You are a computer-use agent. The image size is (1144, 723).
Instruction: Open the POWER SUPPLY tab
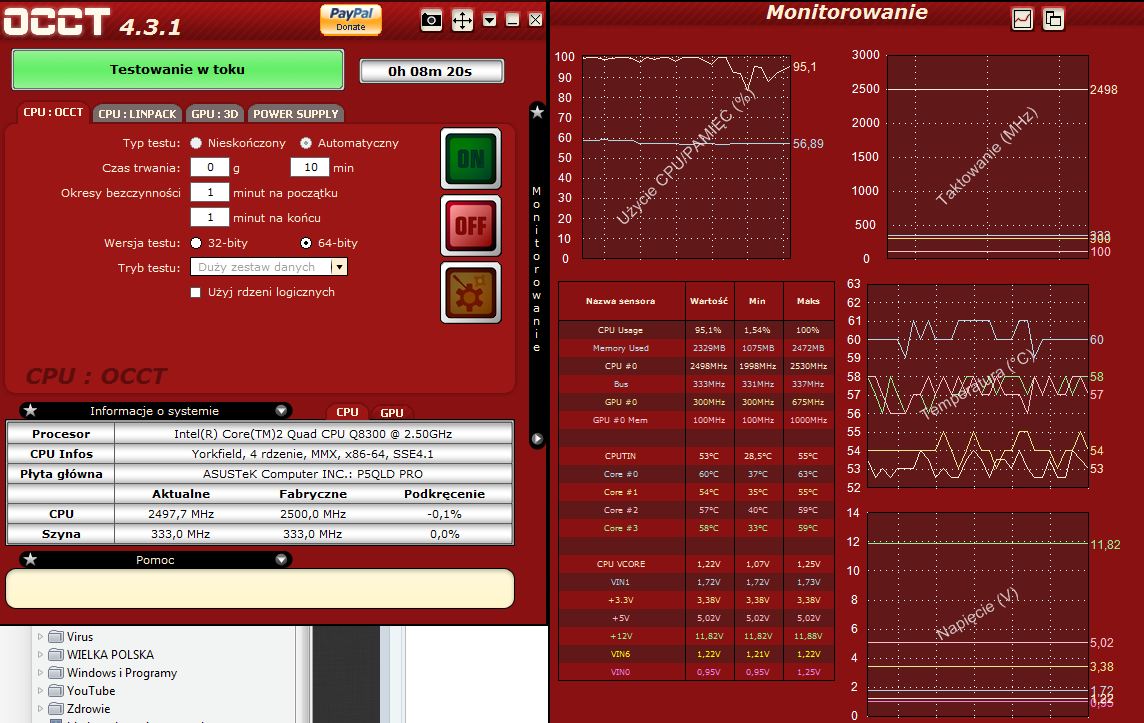point(295,114)
